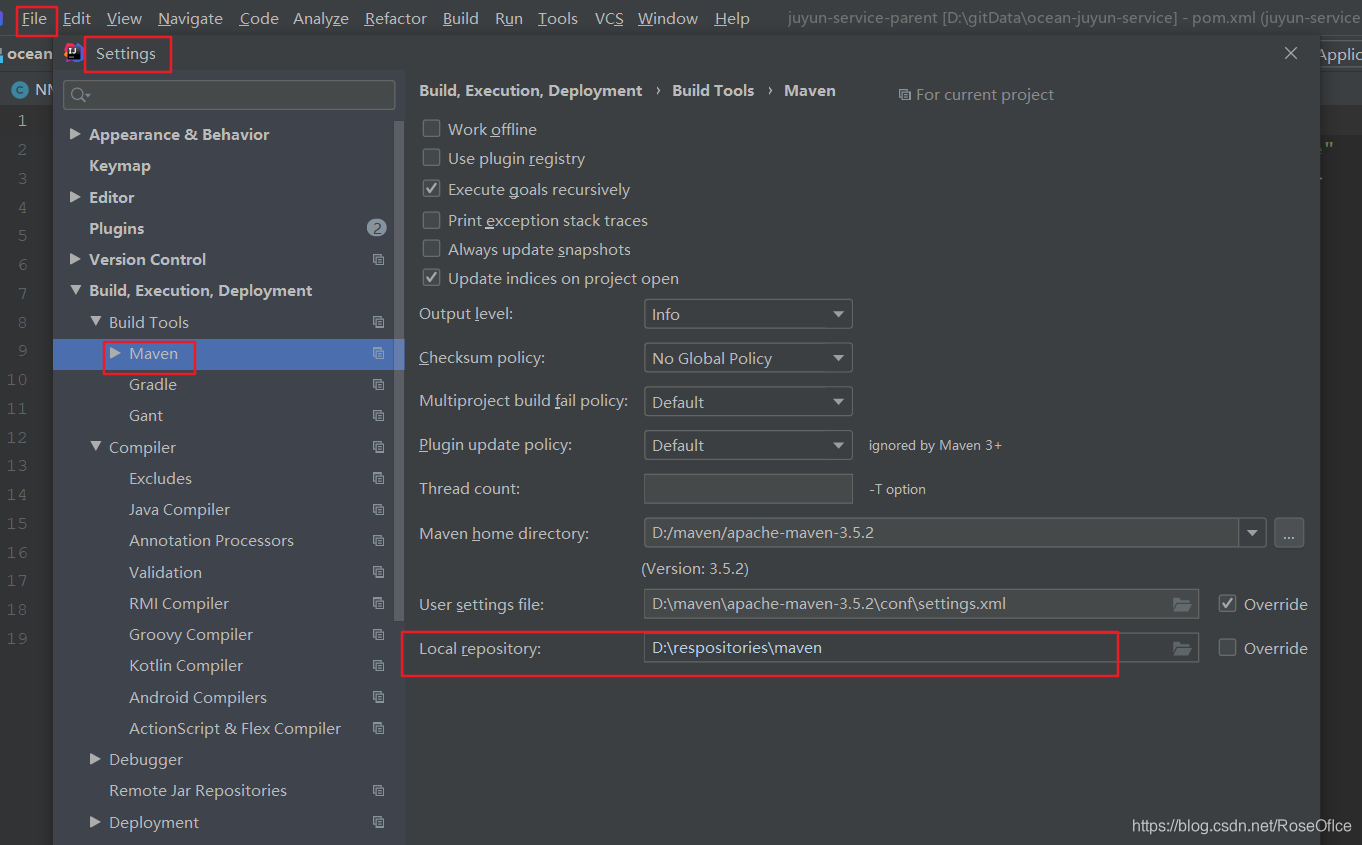Browse folder icon in User settings file field

point(1182,604)
